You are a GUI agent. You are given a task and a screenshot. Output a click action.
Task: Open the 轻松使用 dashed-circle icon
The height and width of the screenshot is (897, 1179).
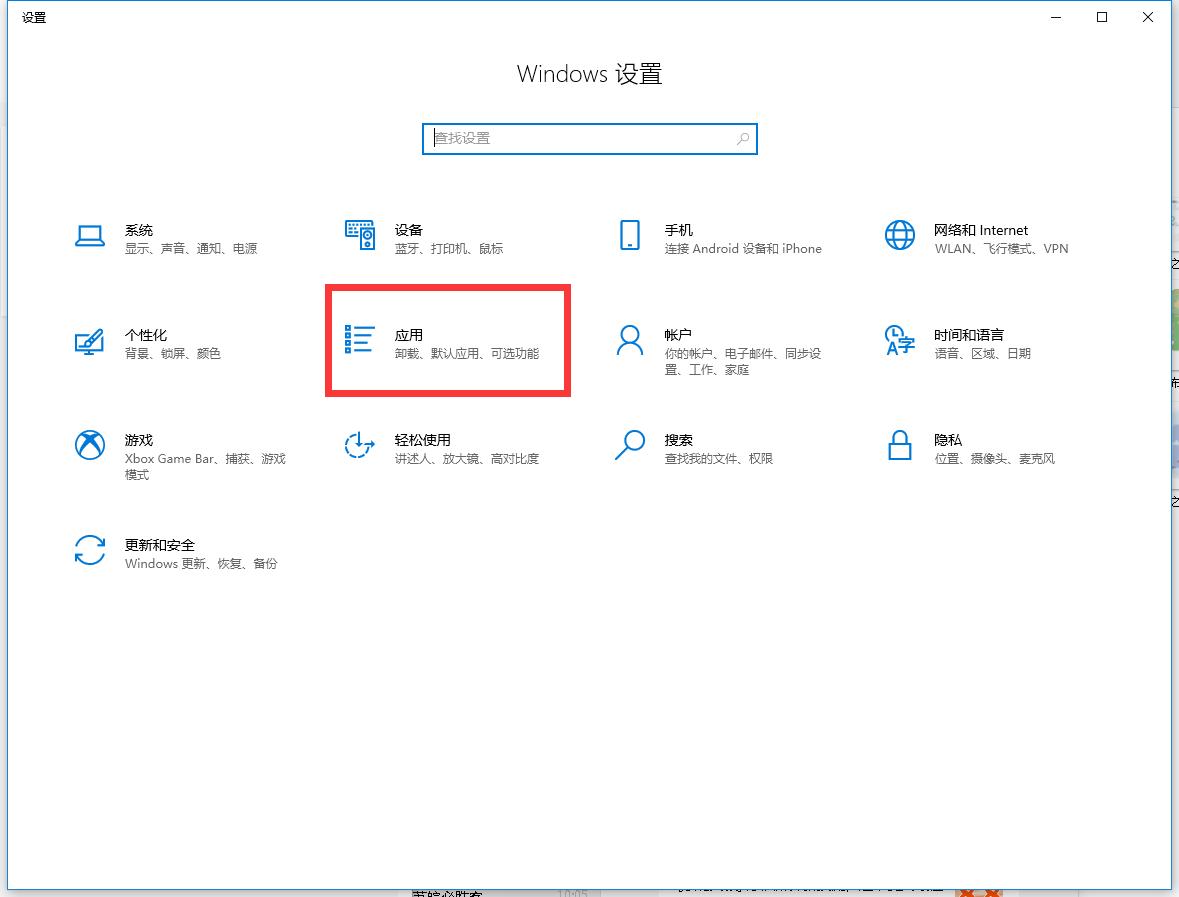point(359,445)
